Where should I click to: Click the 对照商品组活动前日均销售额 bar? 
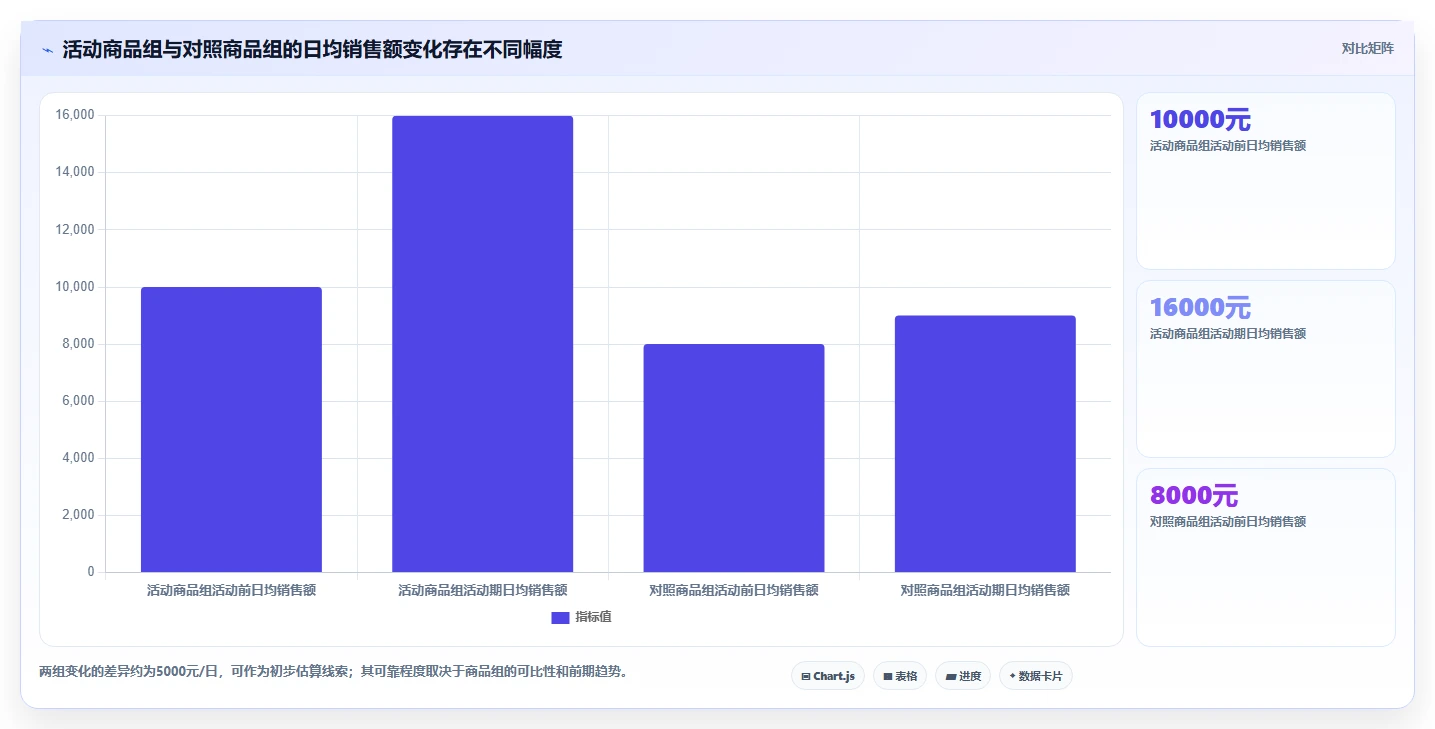[734, 458]
